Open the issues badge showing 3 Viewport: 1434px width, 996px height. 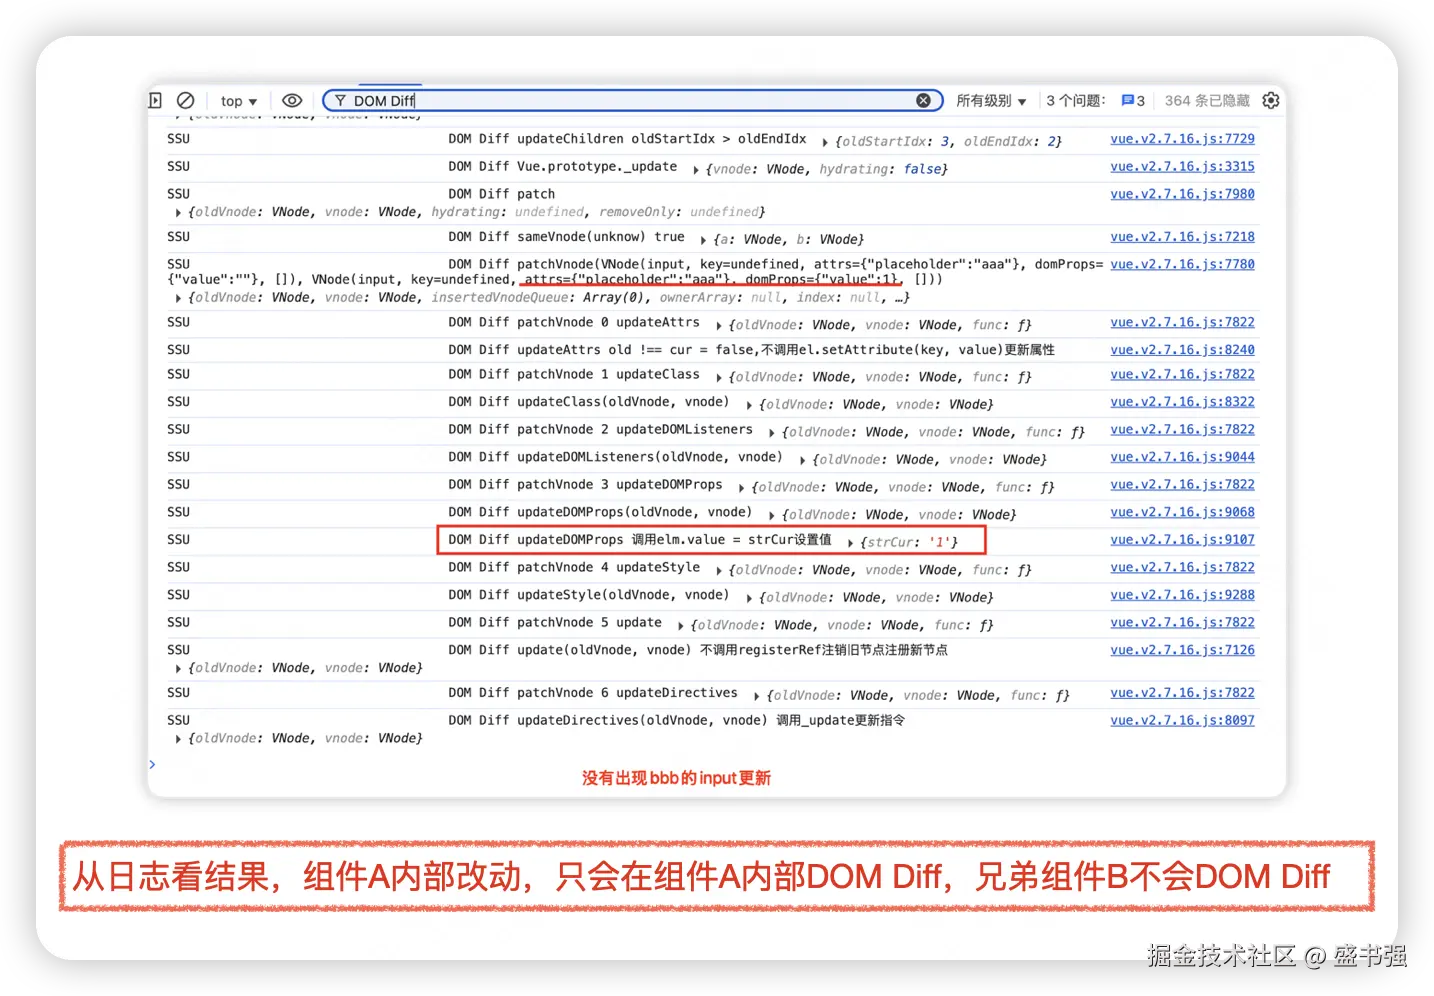coord(1133,101)
